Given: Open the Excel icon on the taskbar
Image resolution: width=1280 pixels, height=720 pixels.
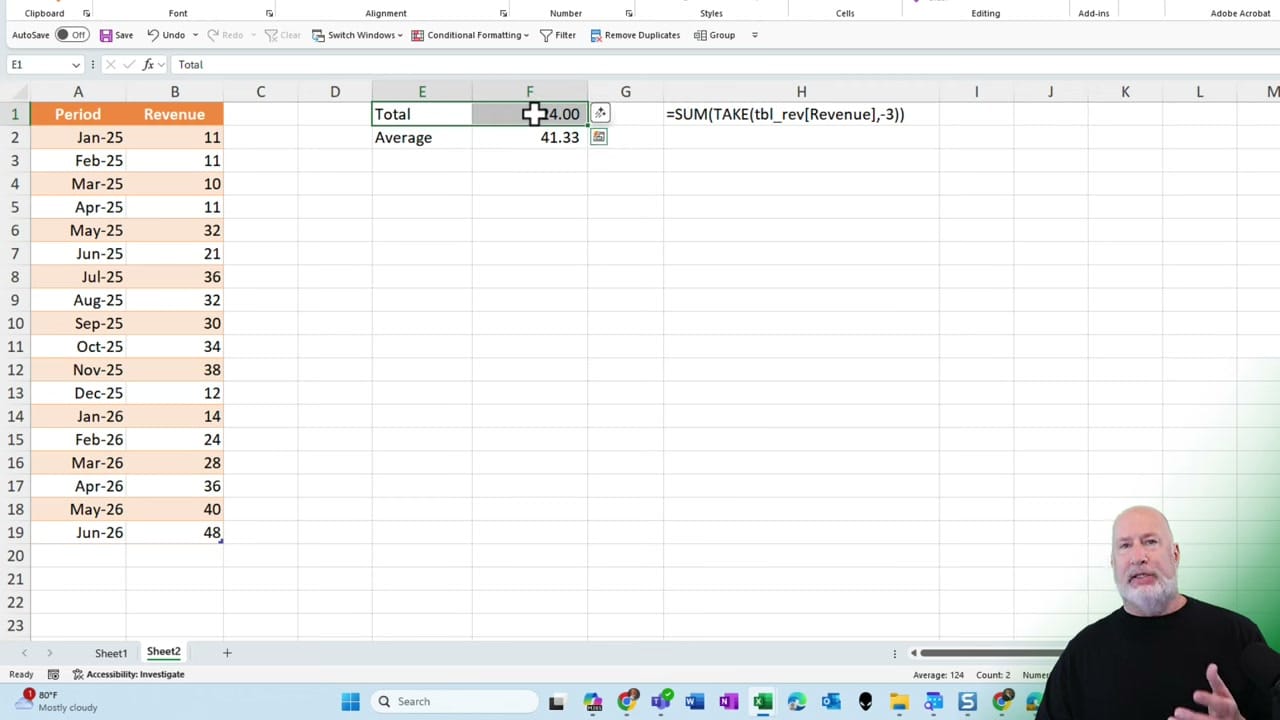Looking at the screenshot, I should point(762,701).
